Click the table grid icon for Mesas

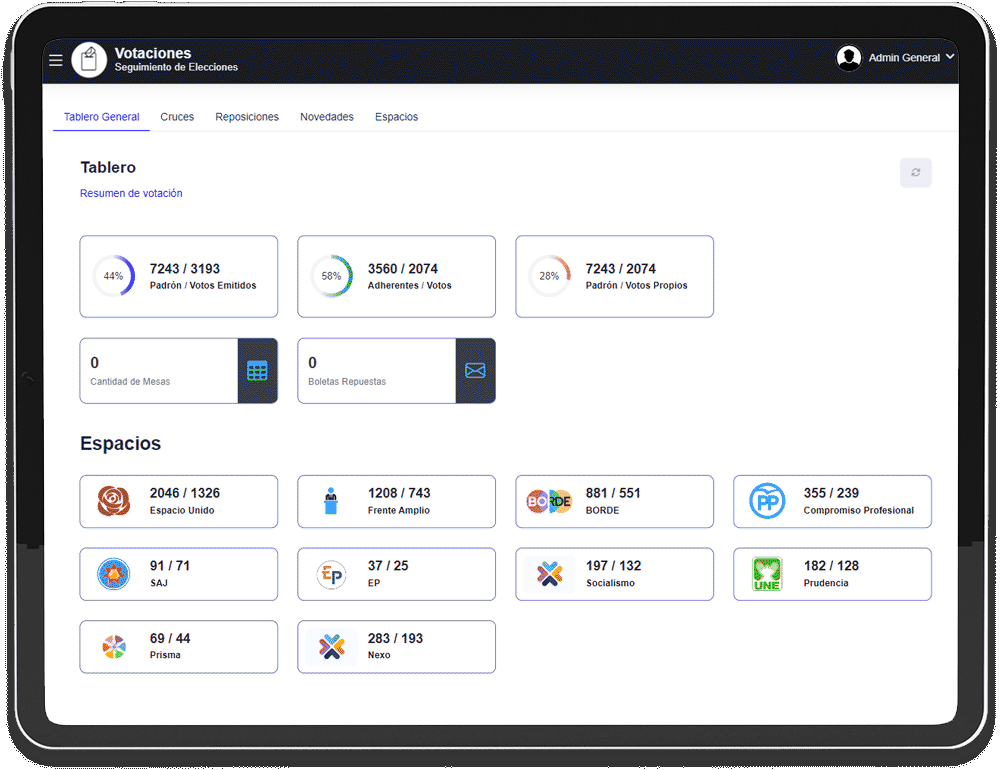point(258,371)
